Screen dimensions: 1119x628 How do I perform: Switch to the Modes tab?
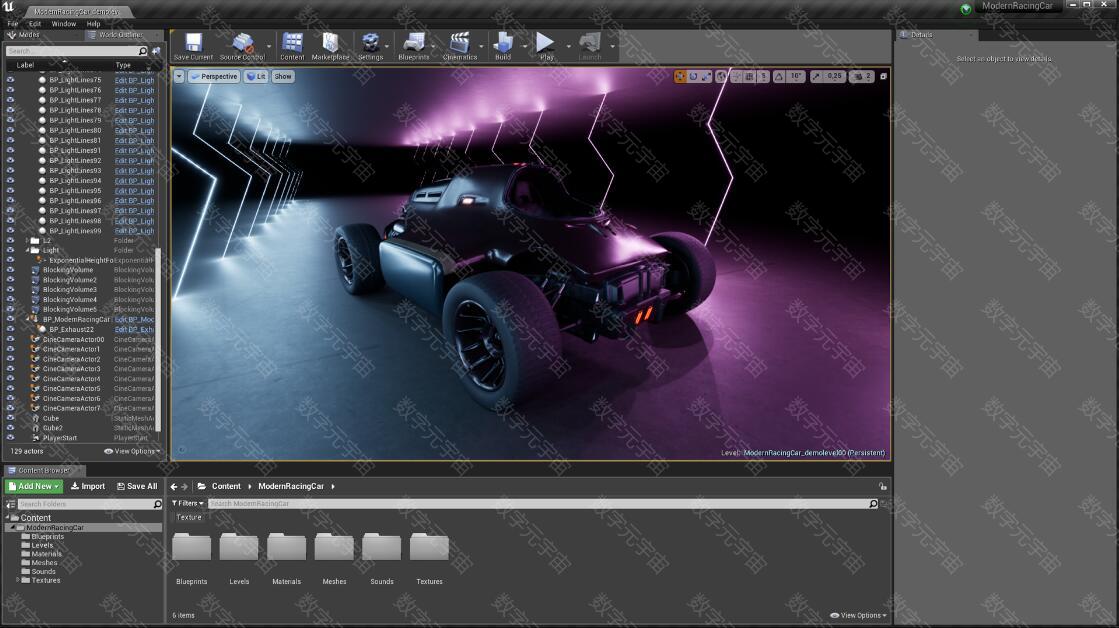click(x=29, y=35)
